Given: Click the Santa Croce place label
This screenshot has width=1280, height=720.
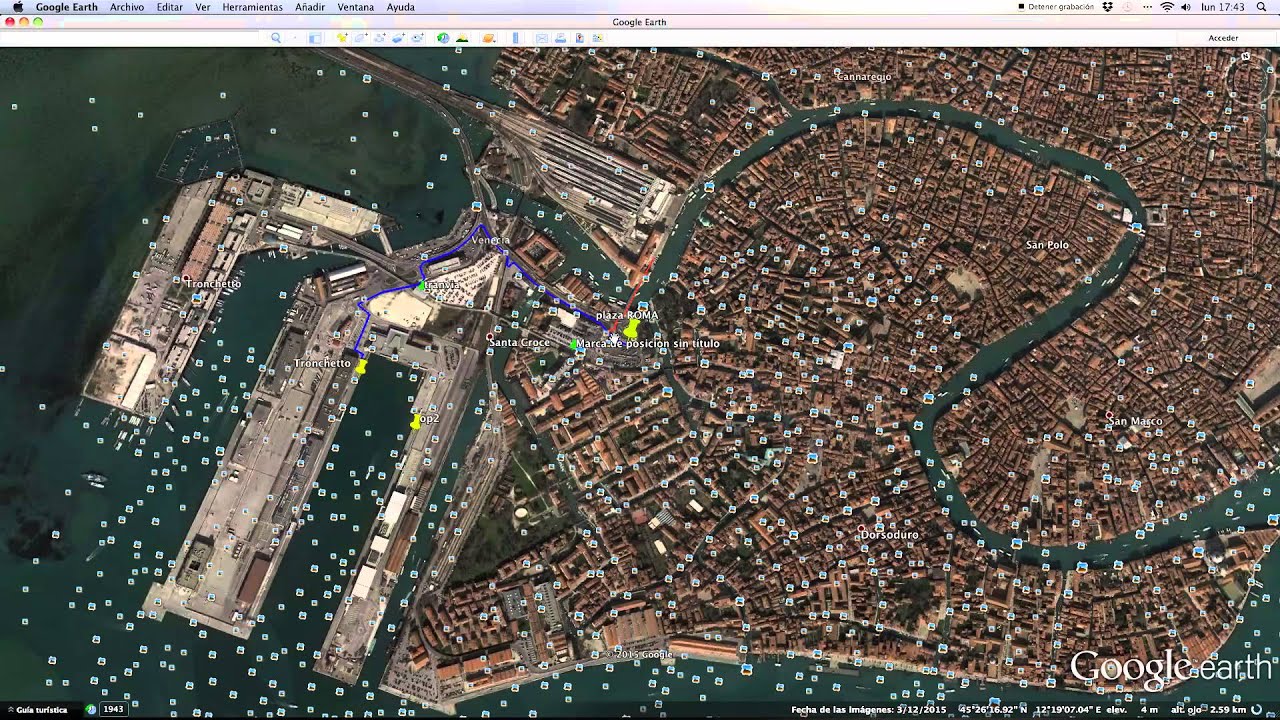Looking at the screenshot, I should [520, 343].
